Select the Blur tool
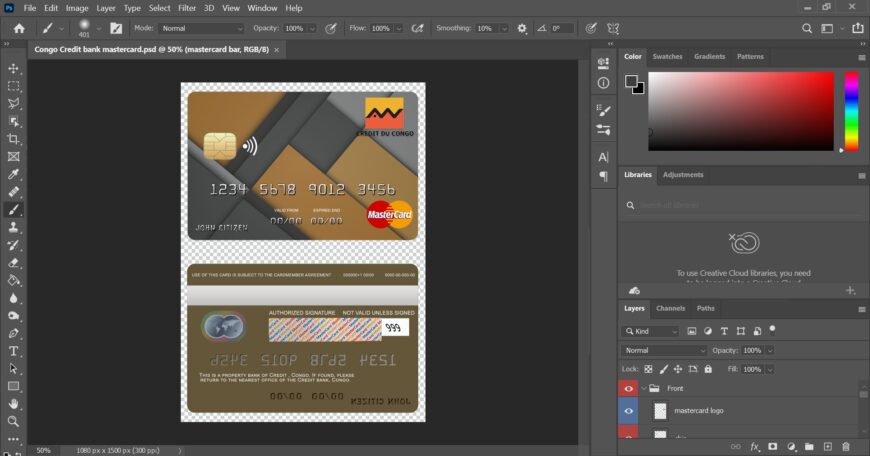Screen dimensions: 870x456 13,298
